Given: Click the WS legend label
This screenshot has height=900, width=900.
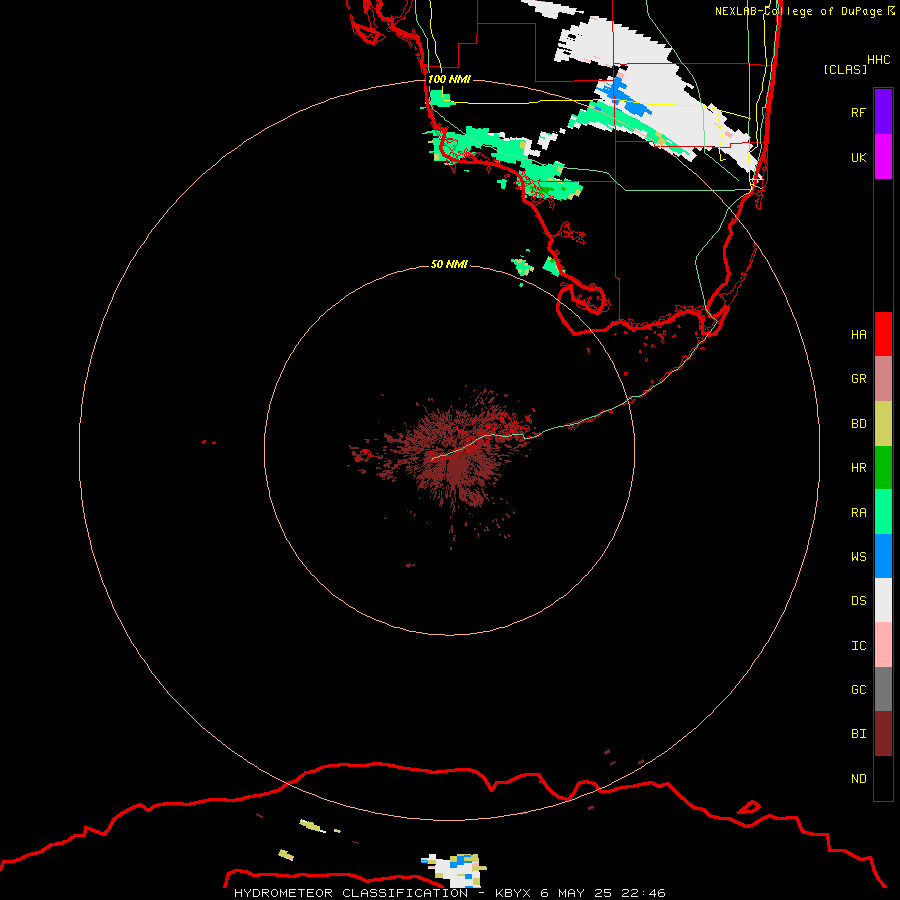Looking at the screenshot, I should click(858, 557).
